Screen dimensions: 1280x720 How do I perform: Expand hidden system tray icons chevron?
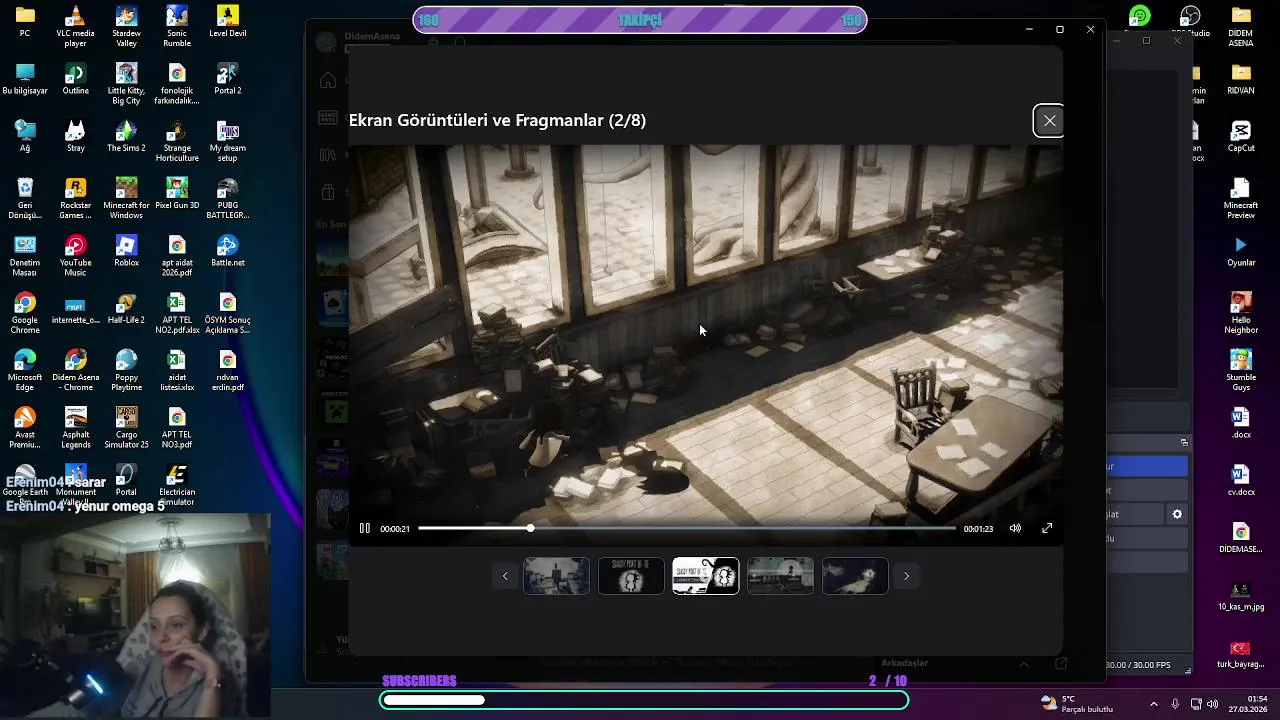tap(1153, 703)
